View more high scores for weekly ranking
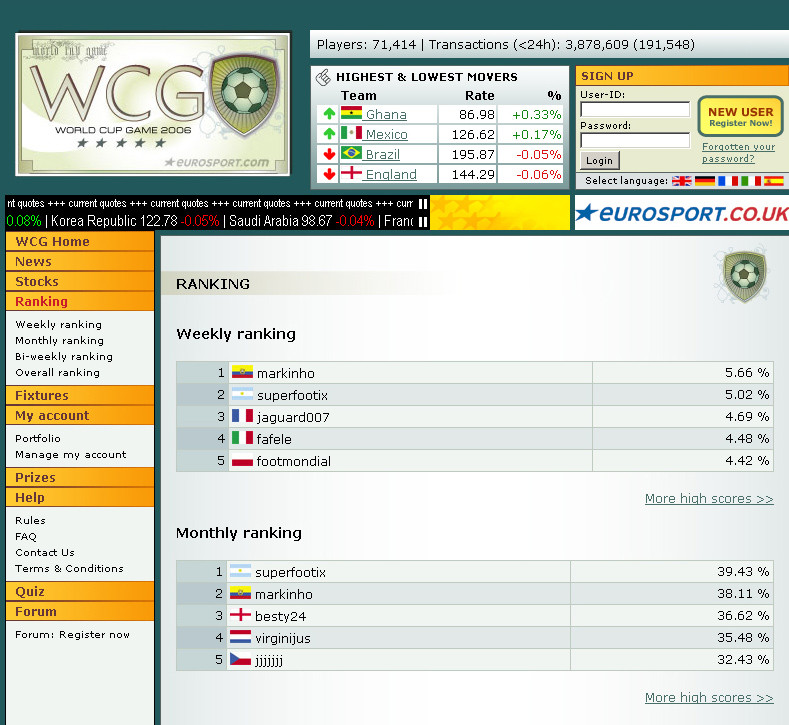The height and width of the screenshot is (725, 789). [708, 499]
